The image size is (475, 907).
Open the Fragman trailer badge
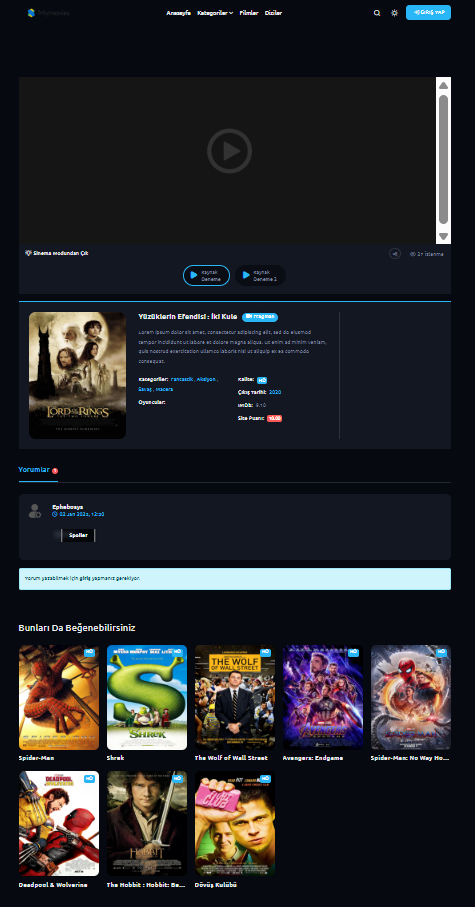260,317
